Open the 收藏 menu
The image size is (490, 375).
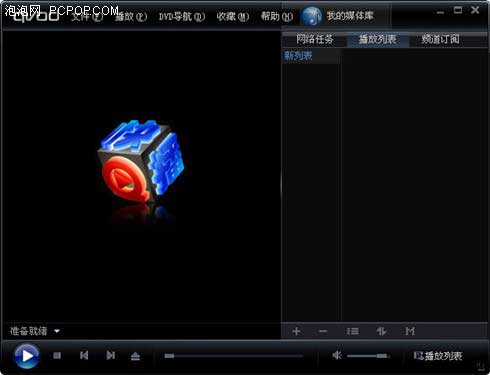(x=233, y=16)
